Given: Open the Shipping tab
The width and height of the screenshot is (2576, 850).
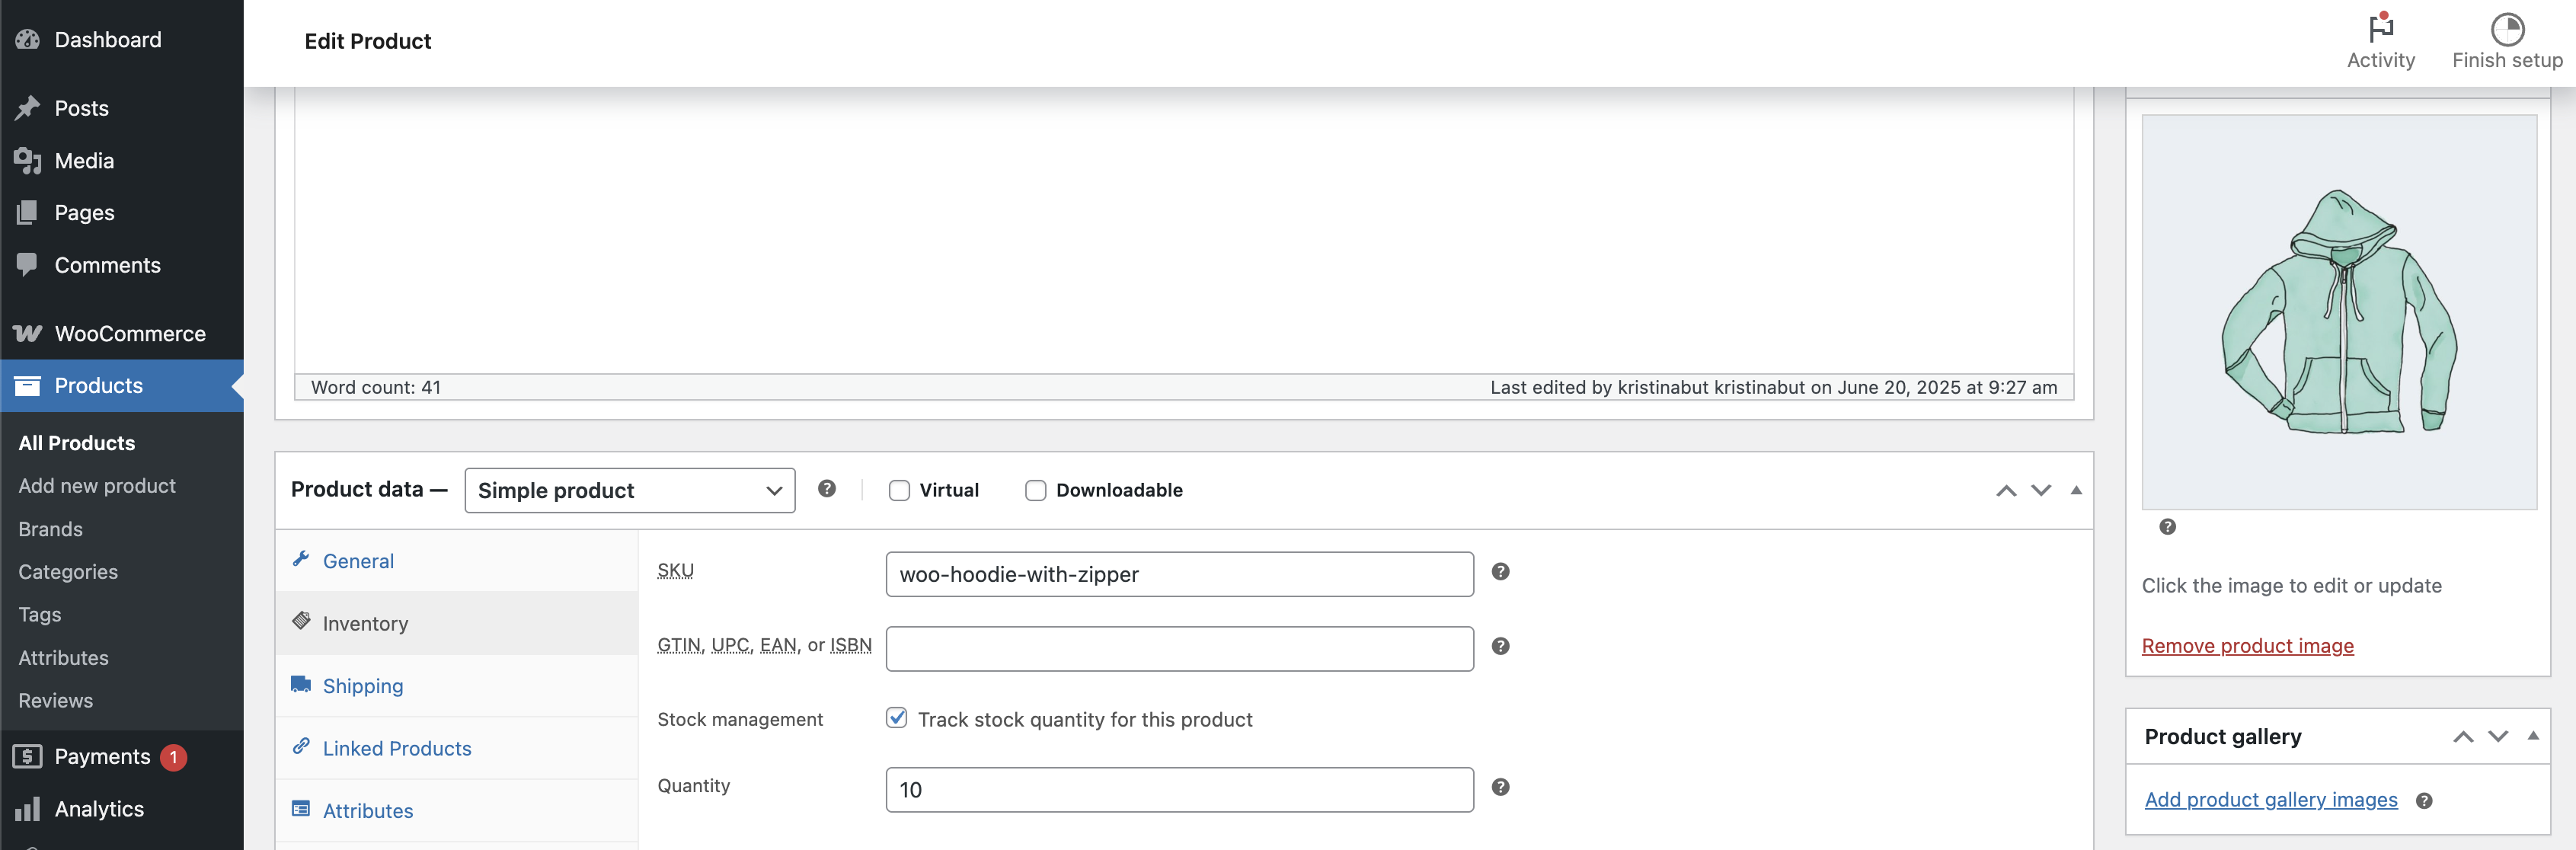Looking at the screenshot, I should tap(457, 686).
